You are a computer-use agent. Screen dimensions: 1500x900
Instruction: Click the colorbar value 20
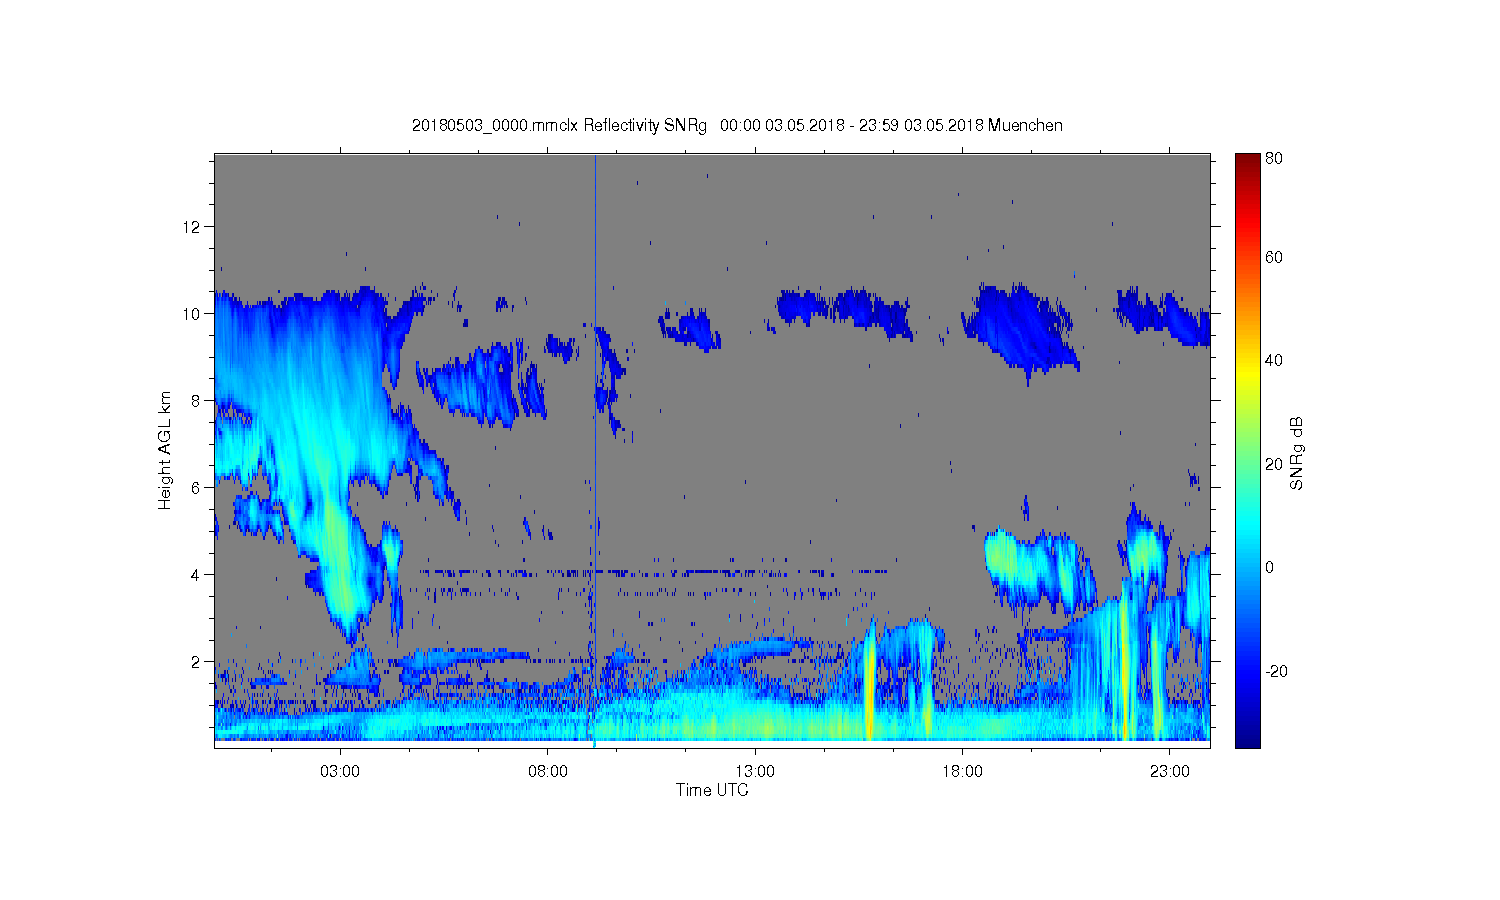[x=1274, y=464]
